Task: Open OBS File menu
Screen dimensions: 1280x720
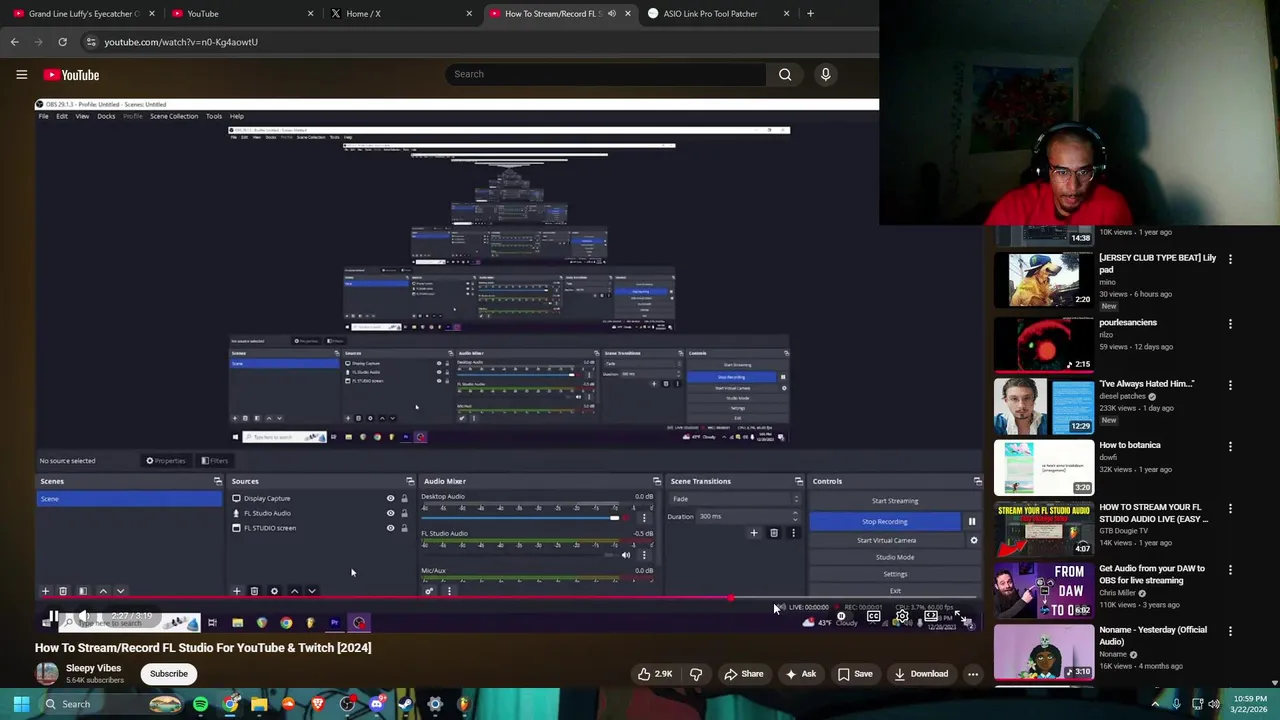Action: click(x=43, y=116)
